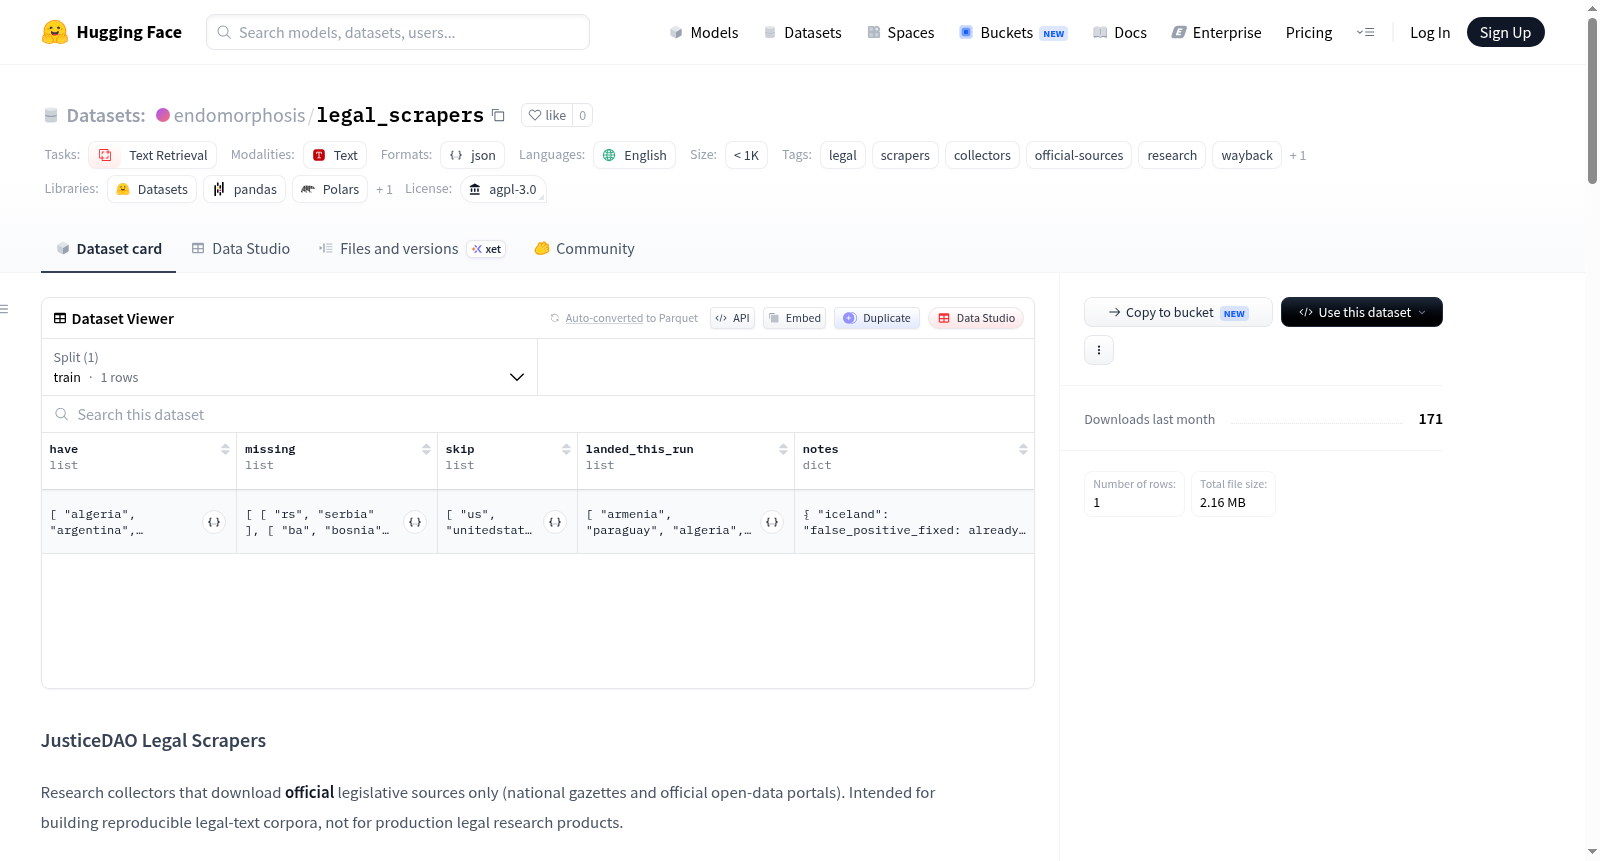Show the additional +1 libraries
The image size is (1600, 861).
click(x=384, y=189)
